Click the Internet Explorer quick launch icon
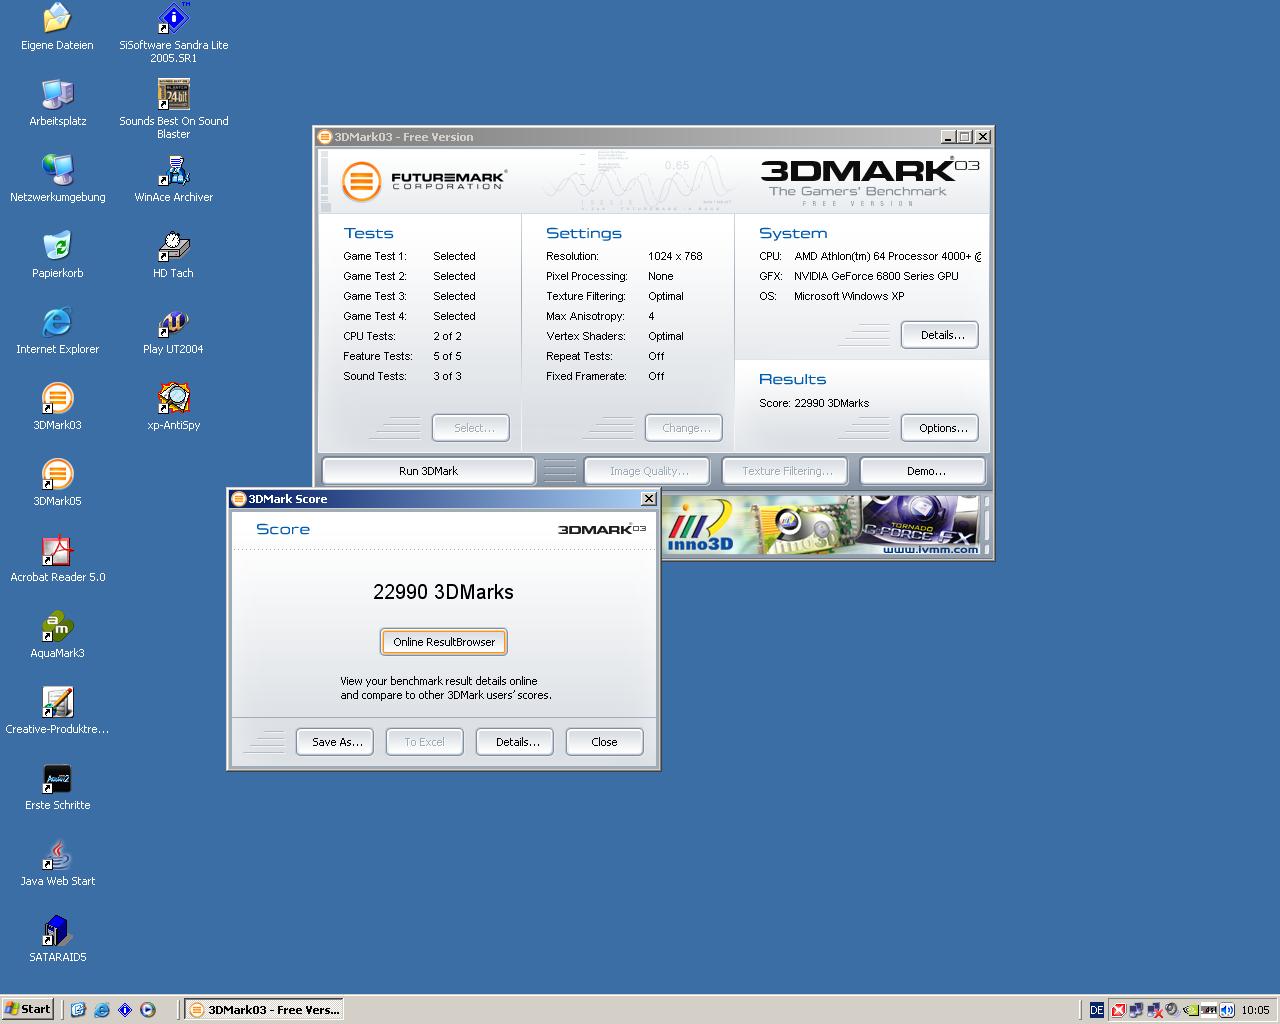 [x=102, y=1010]
